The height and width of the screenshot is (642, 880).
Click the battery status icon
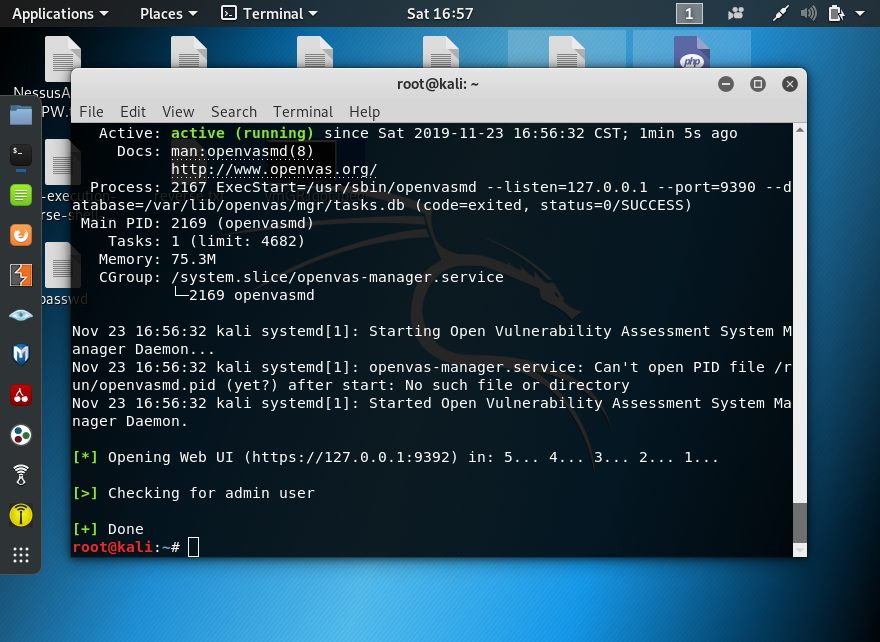point(836,13)
